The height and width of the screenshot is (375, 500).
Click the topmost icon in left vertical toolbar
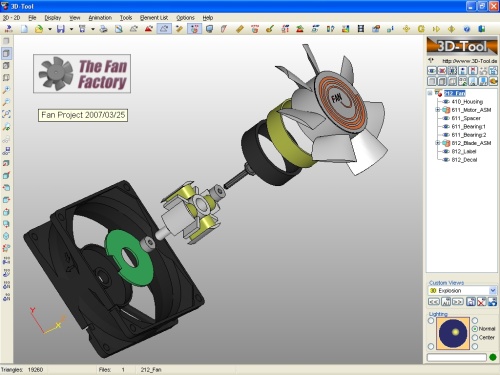coord(6,41)
